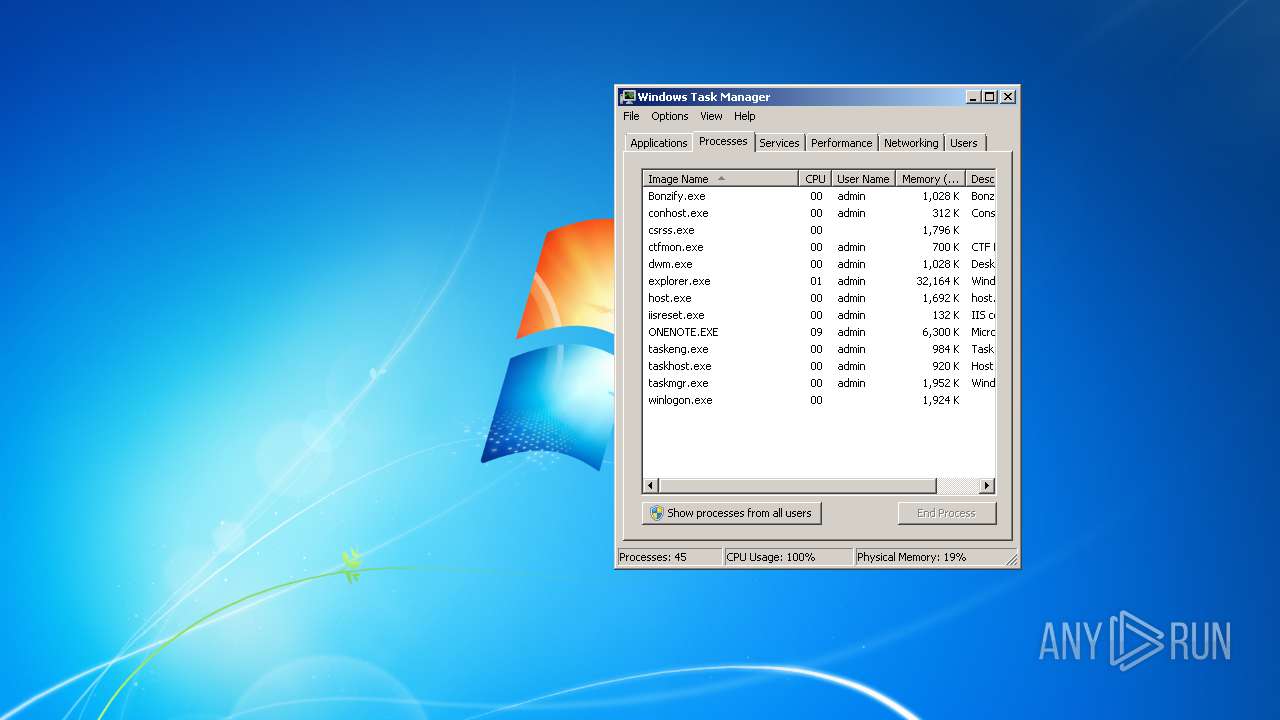Open the Users tab
Viewport: 1280px width, 720px height.
click(964, 143)
